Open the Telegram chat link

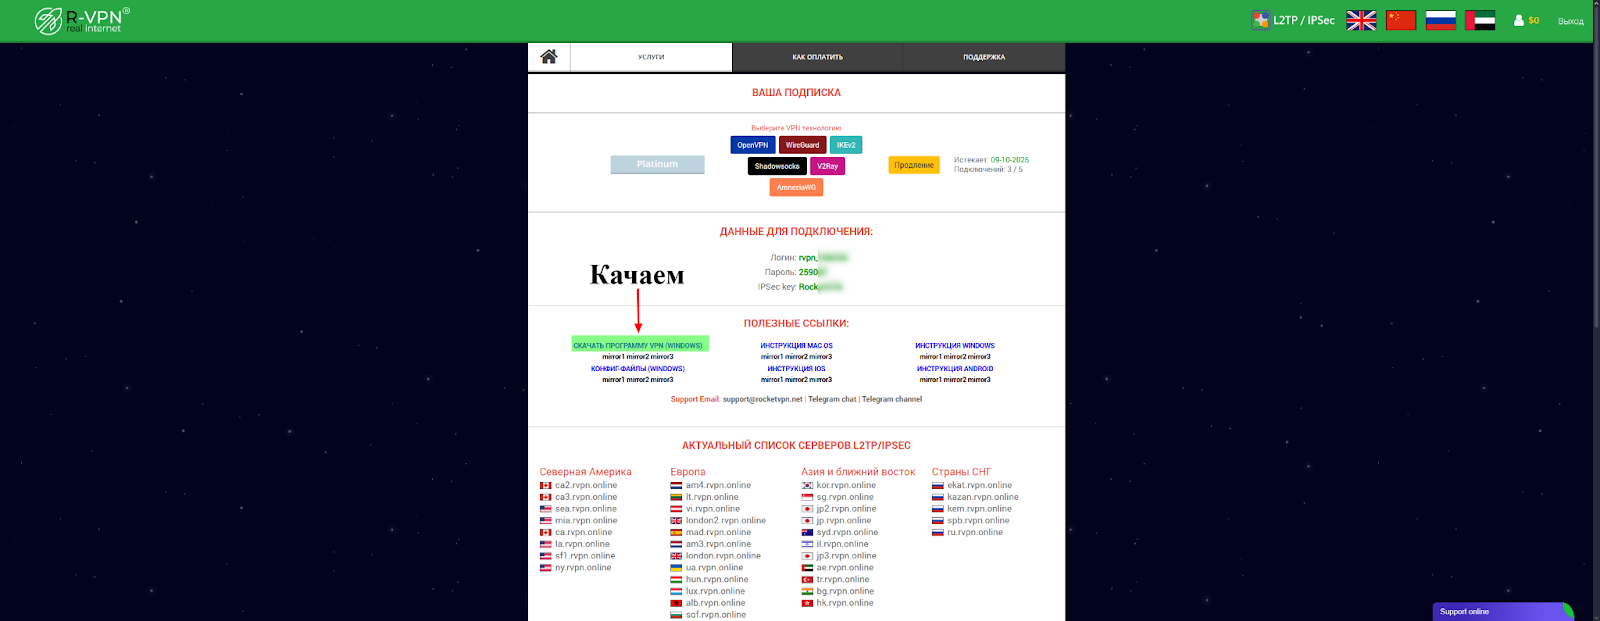coord(832,399)
